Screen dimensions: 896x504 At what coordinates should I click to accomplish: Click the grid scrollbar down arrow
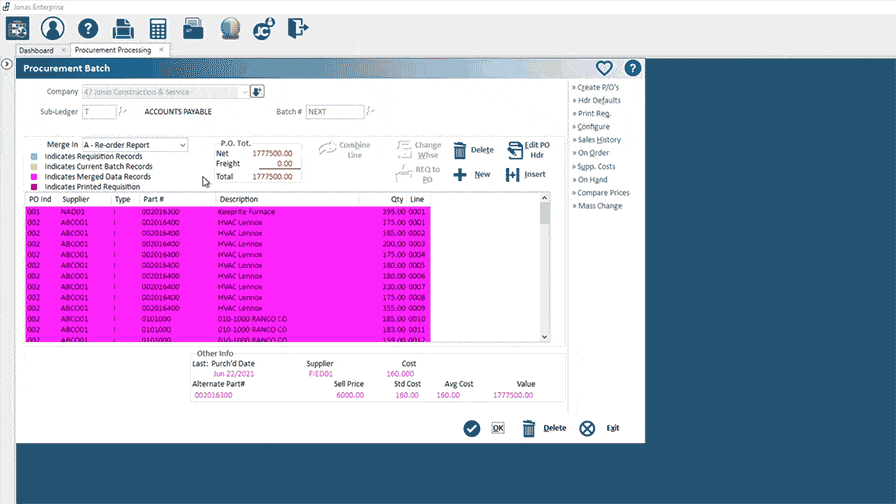tap(545, 337)
